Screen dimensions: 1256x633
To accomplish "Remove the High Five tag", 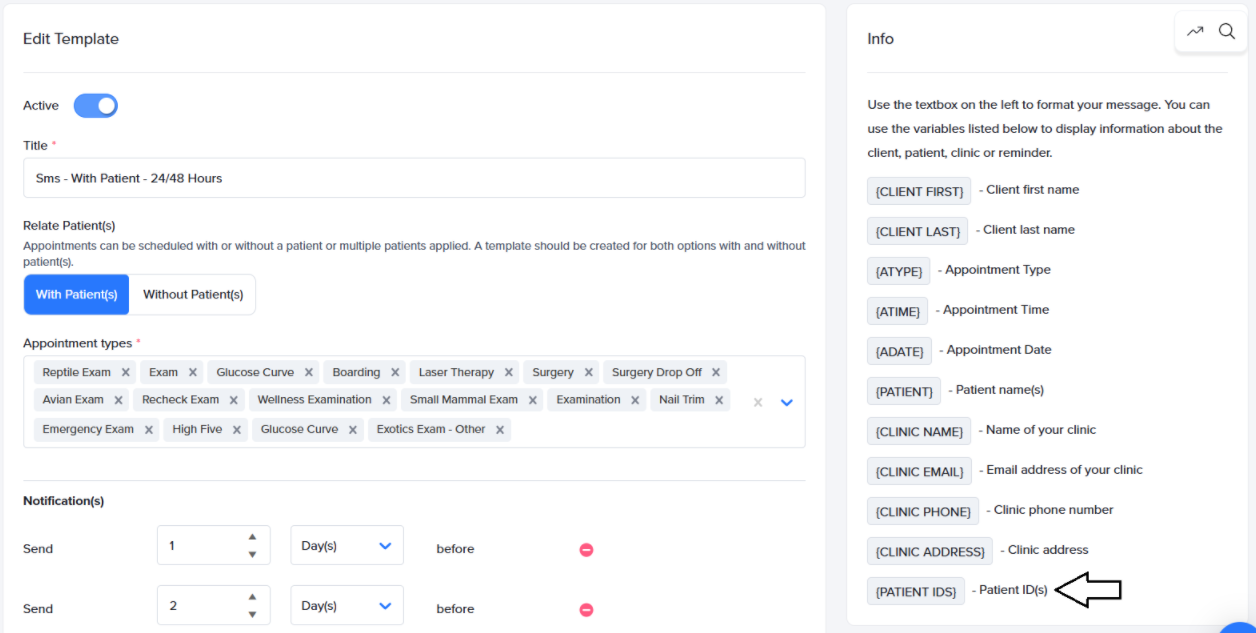I will [237, 430].
